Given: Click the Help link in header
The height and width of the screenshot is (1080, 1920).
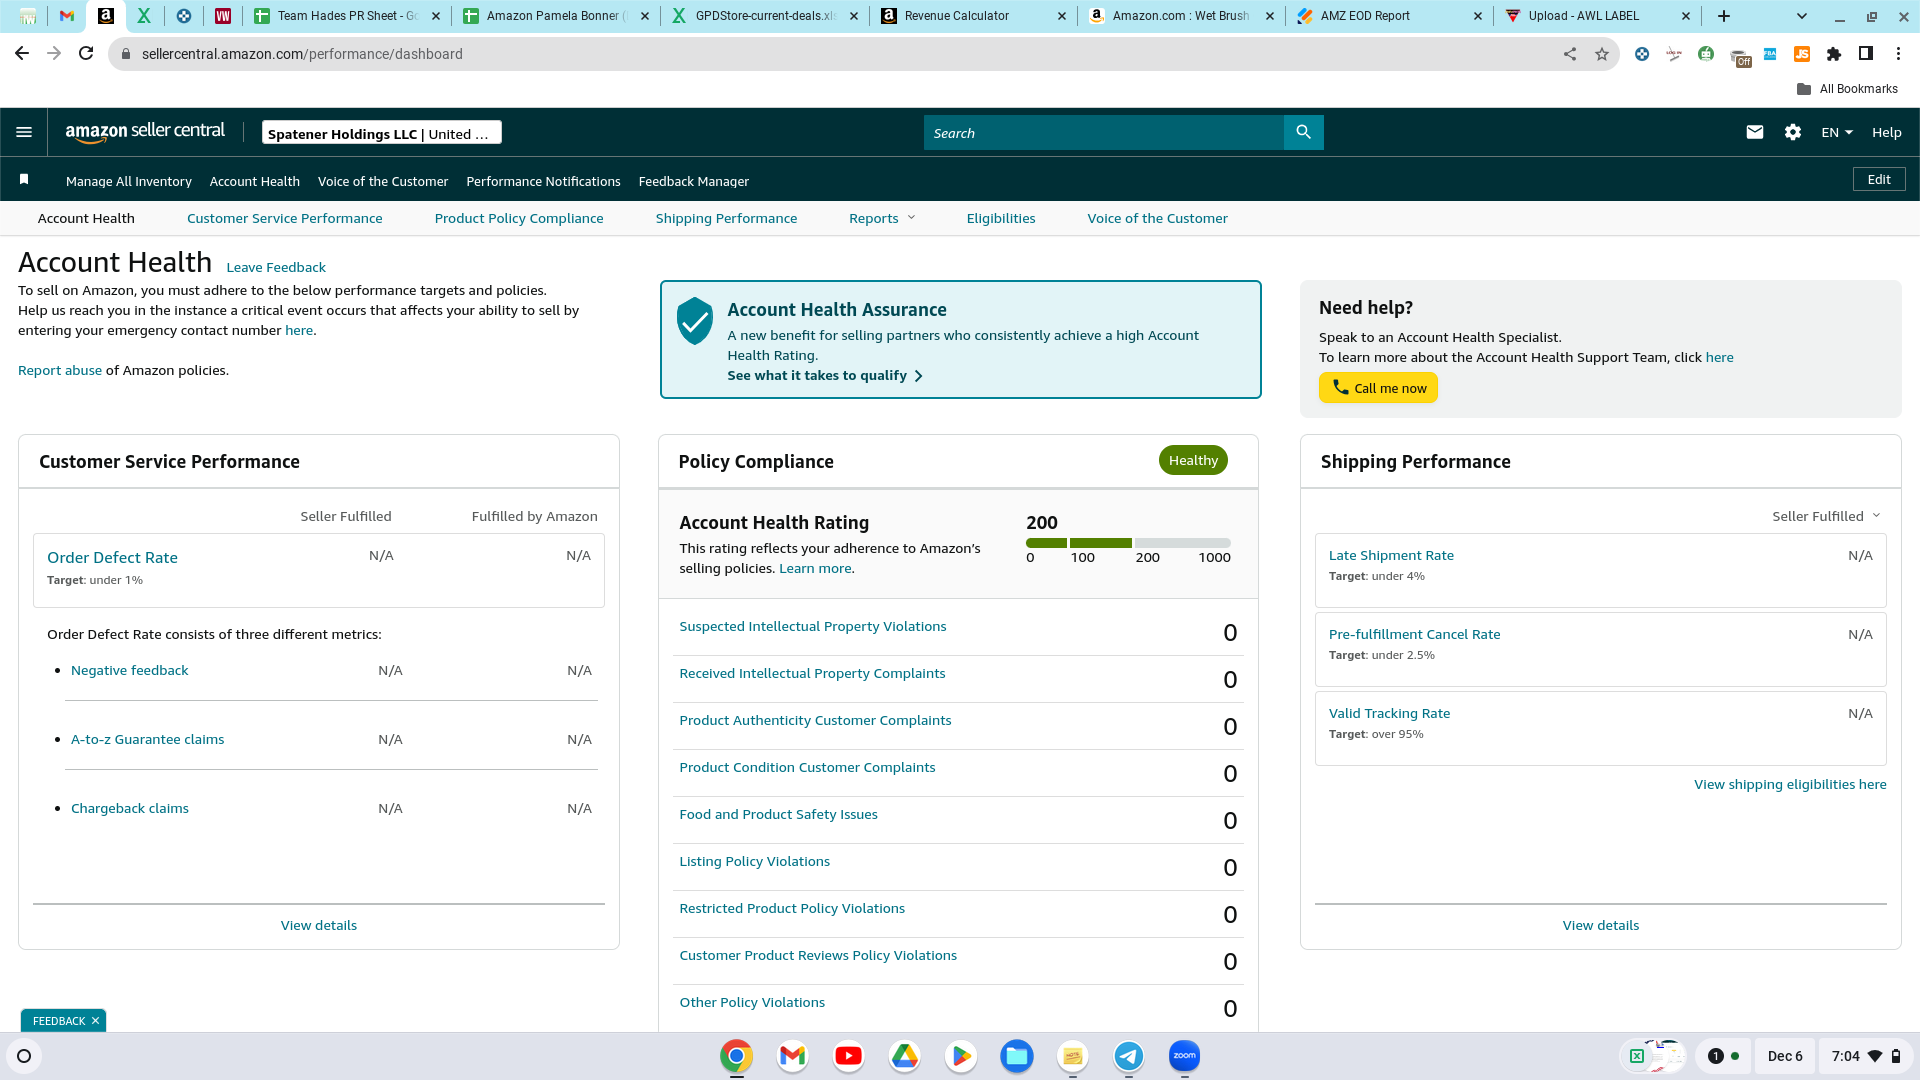Looking at the screenshot, I should [x=1886, y=132].
